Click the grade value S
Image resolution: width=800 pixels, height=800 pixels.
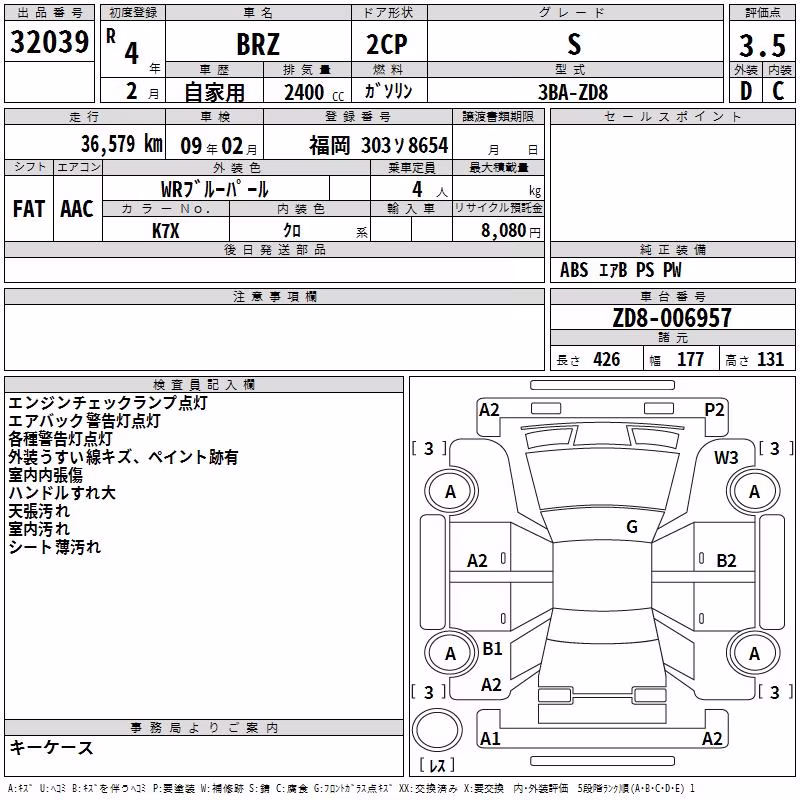click(x=574, y=44)
